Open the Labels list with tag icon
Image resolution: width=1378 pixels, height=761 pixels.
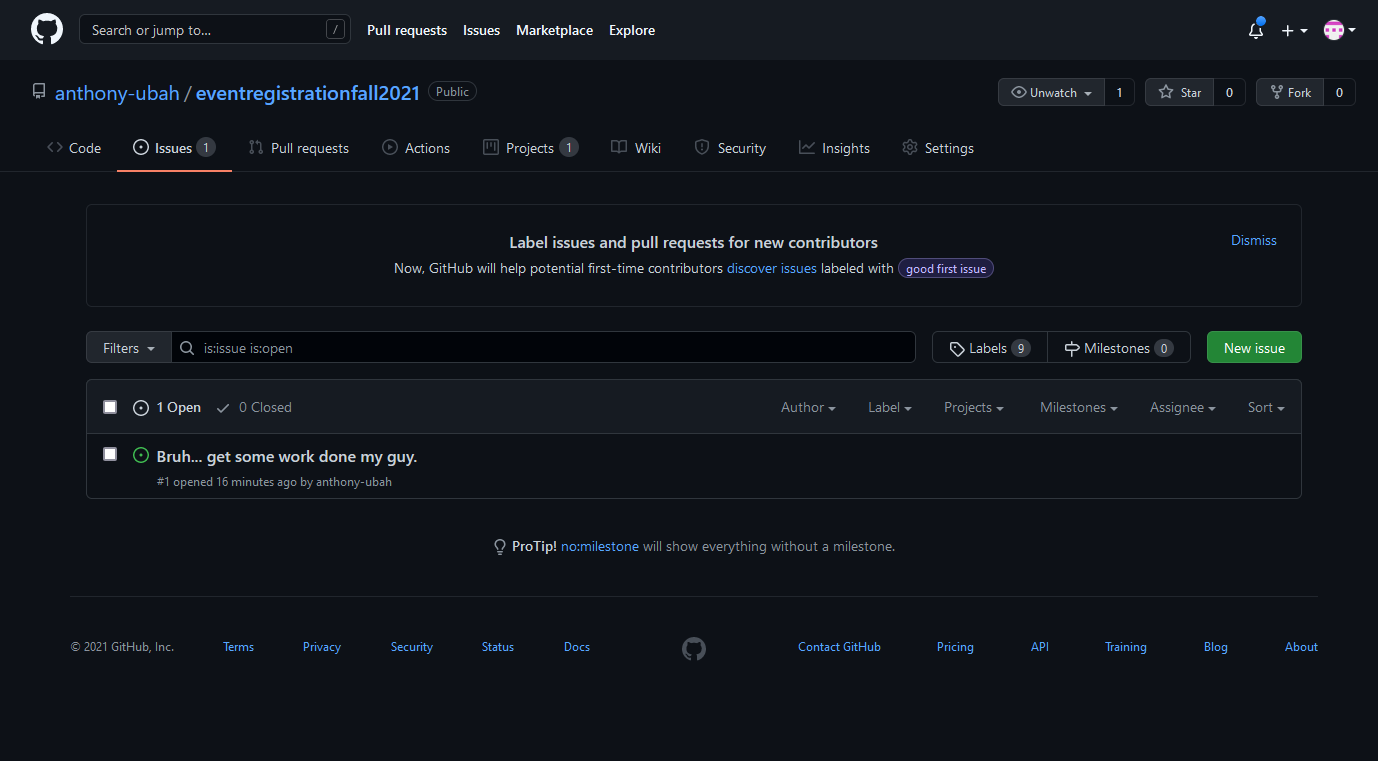pyautogui.click(x=989, y=348)
